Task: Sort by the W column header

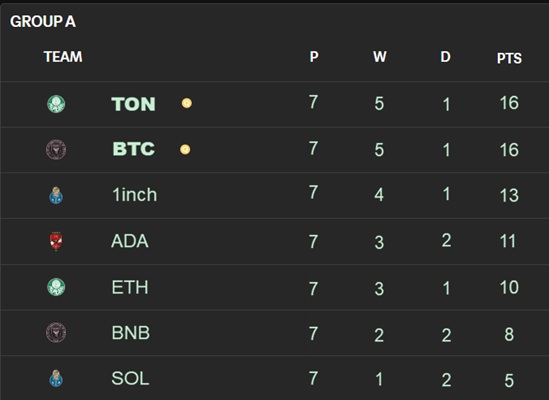Action: [x=380, y=57]
